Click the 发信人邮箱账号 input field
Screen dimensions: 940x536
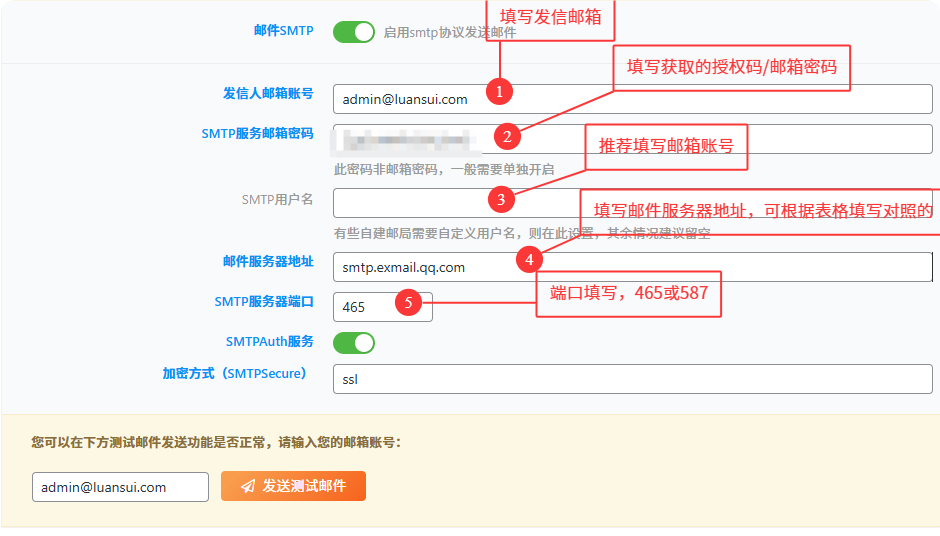coord(632,99)
